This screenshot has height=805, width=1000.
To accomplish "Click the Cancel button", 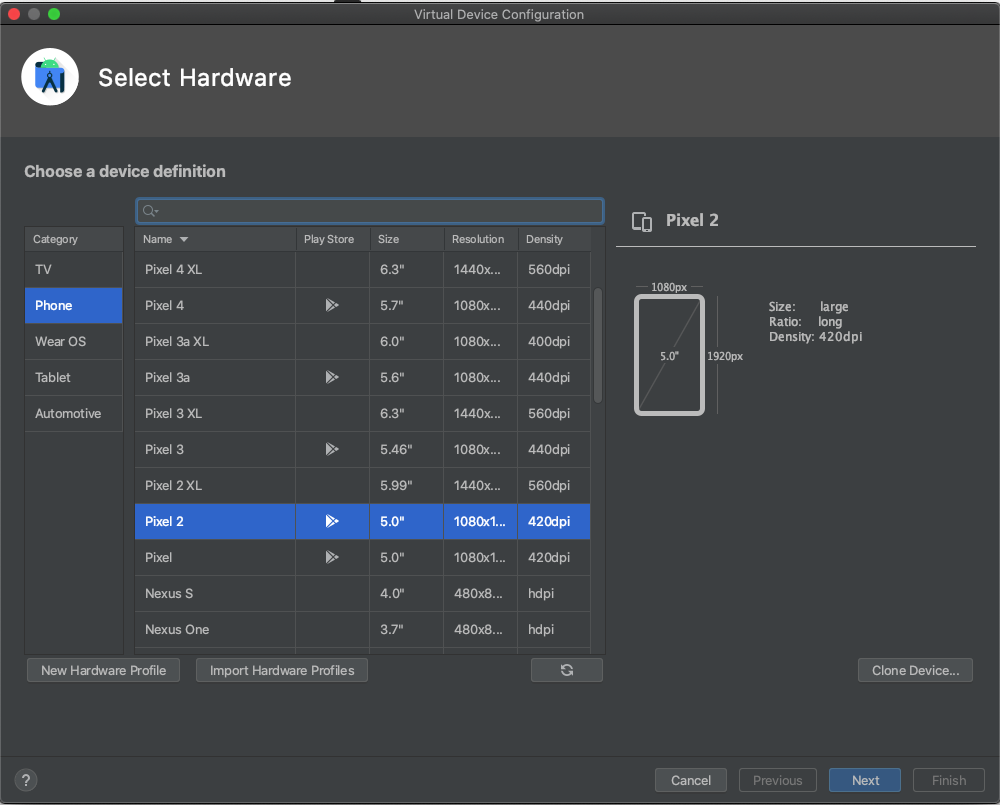I will pos(691,780).
